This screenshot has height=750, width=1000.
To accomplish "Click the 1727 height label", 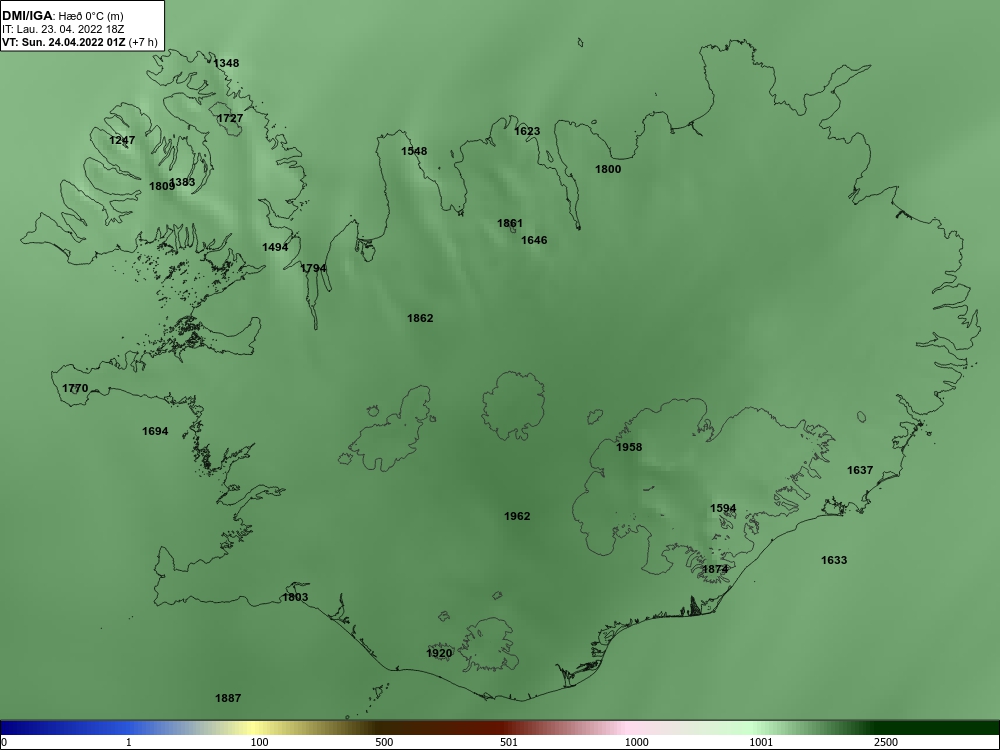I will pos(230,119).
